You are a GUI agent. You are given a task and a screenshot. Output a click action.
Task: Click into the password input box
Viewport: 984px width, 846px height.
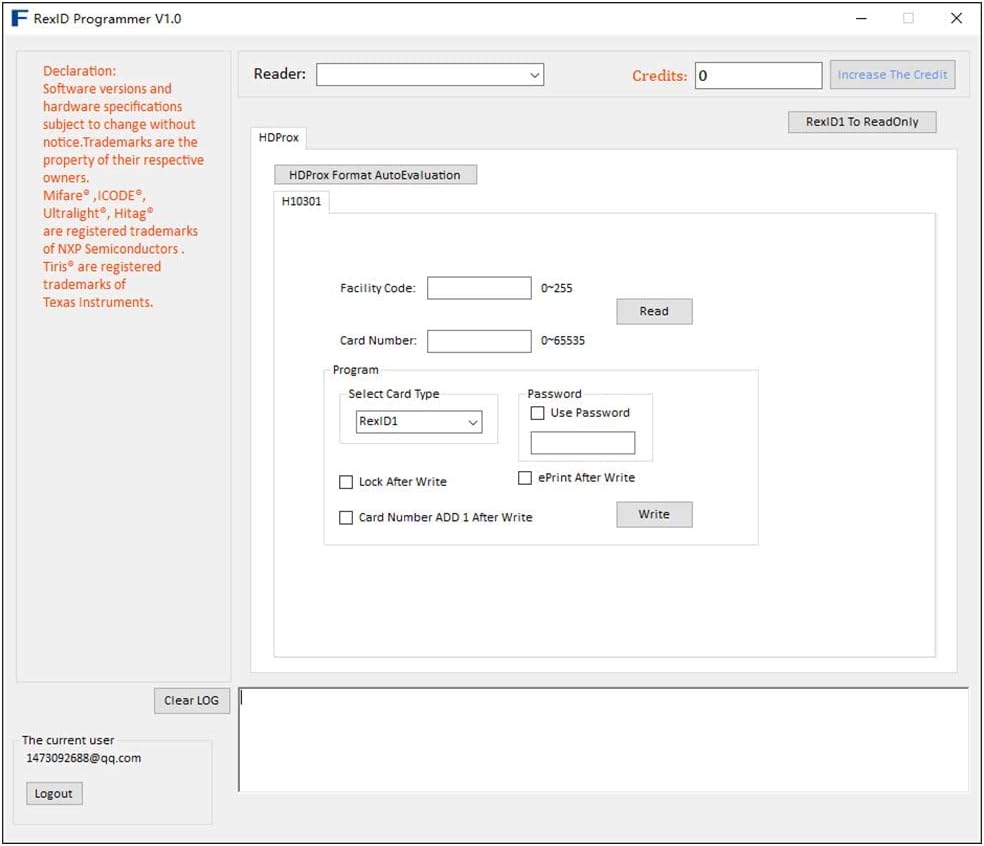(582, 442)
